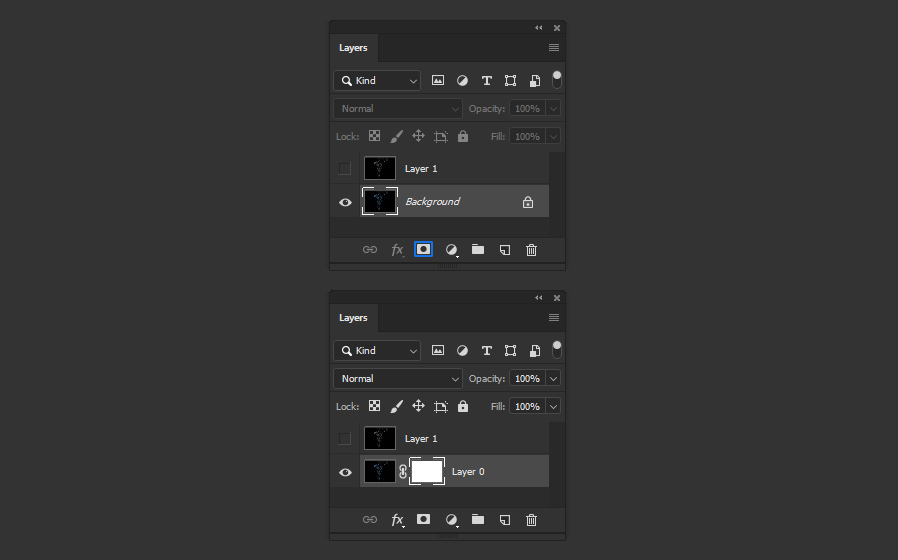Screen dimensions: 898x560
Task: Click the Layer 0 name
Action: (x=468, y=472)
